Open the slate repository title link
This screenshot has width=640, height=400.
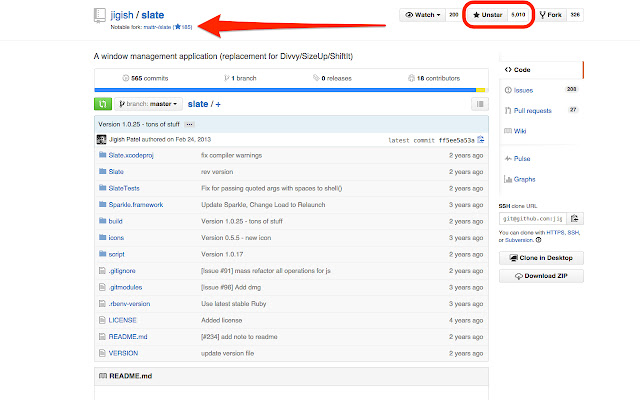point(153,15)
